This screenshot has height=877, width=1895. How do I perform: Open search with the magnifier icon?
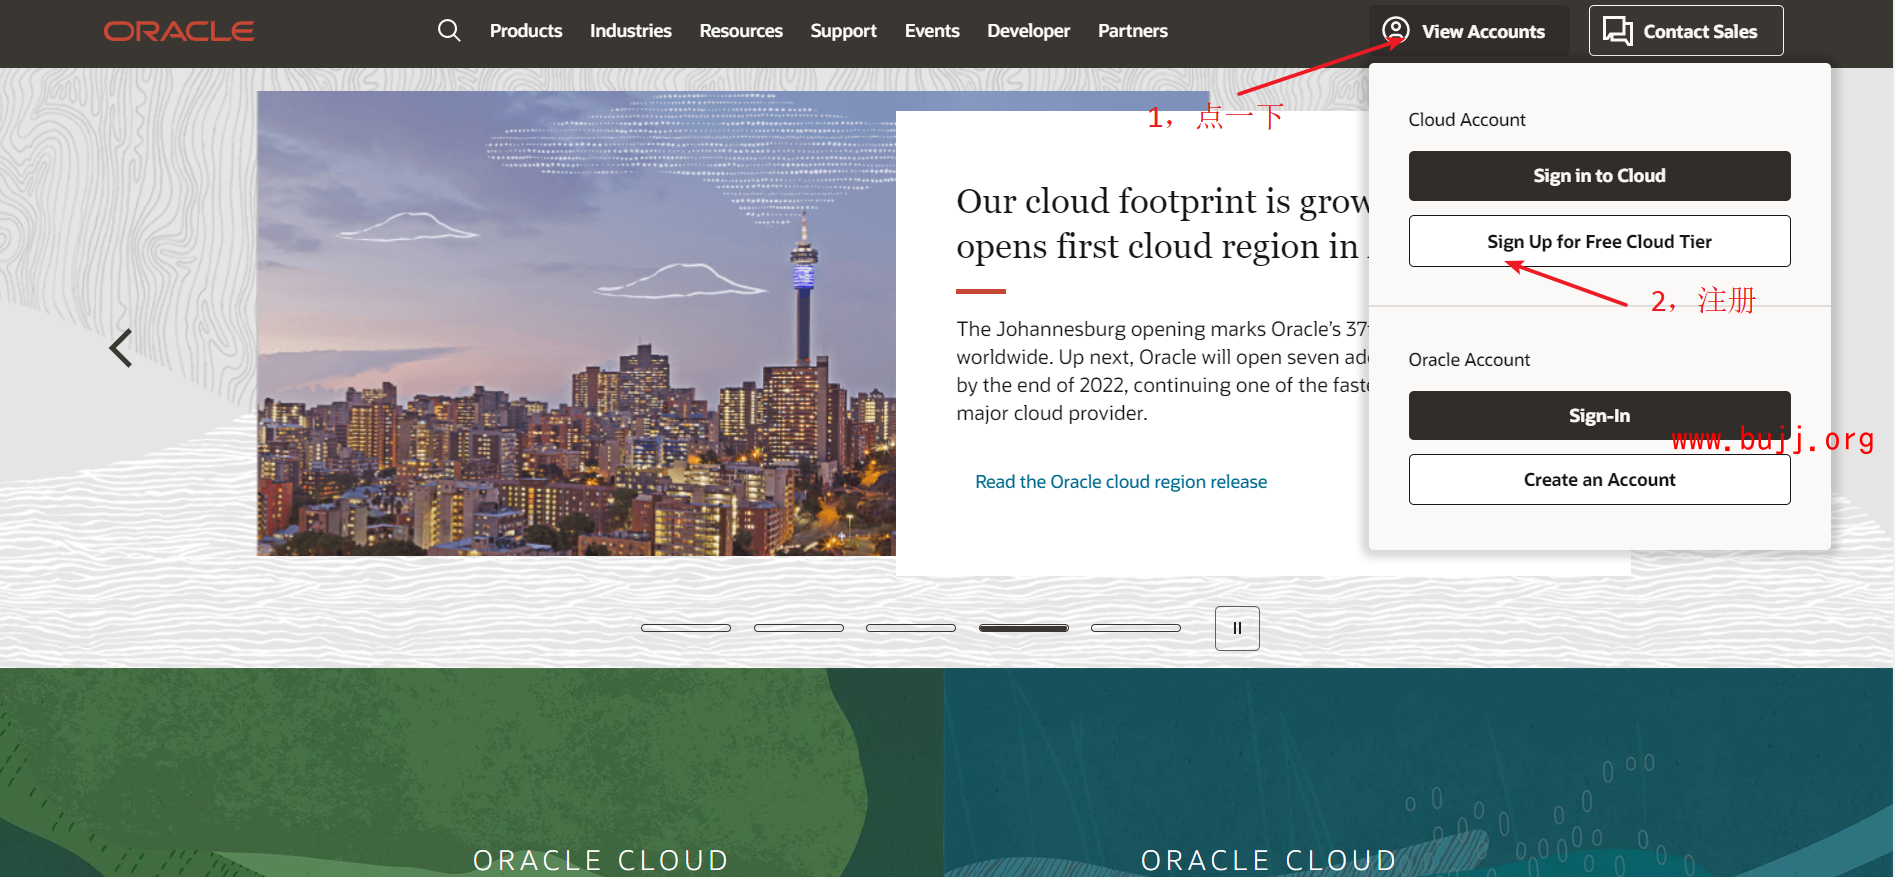pos(449,31)
